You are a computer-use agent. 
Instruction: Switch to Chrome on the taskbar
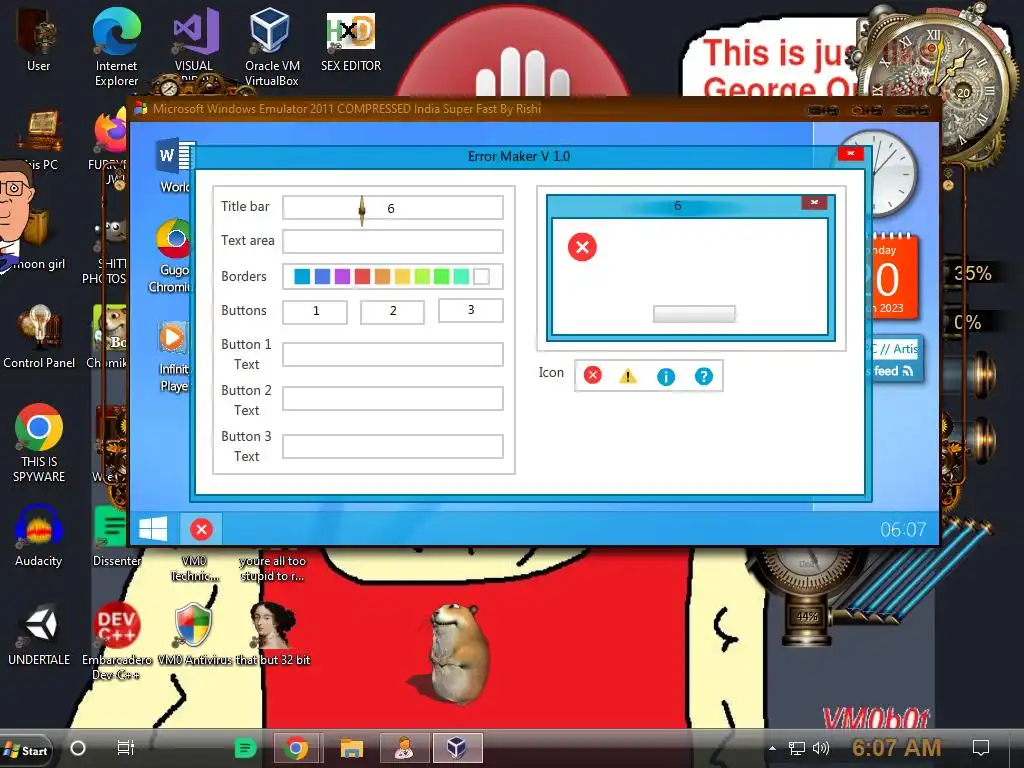[x=296, y=748]
